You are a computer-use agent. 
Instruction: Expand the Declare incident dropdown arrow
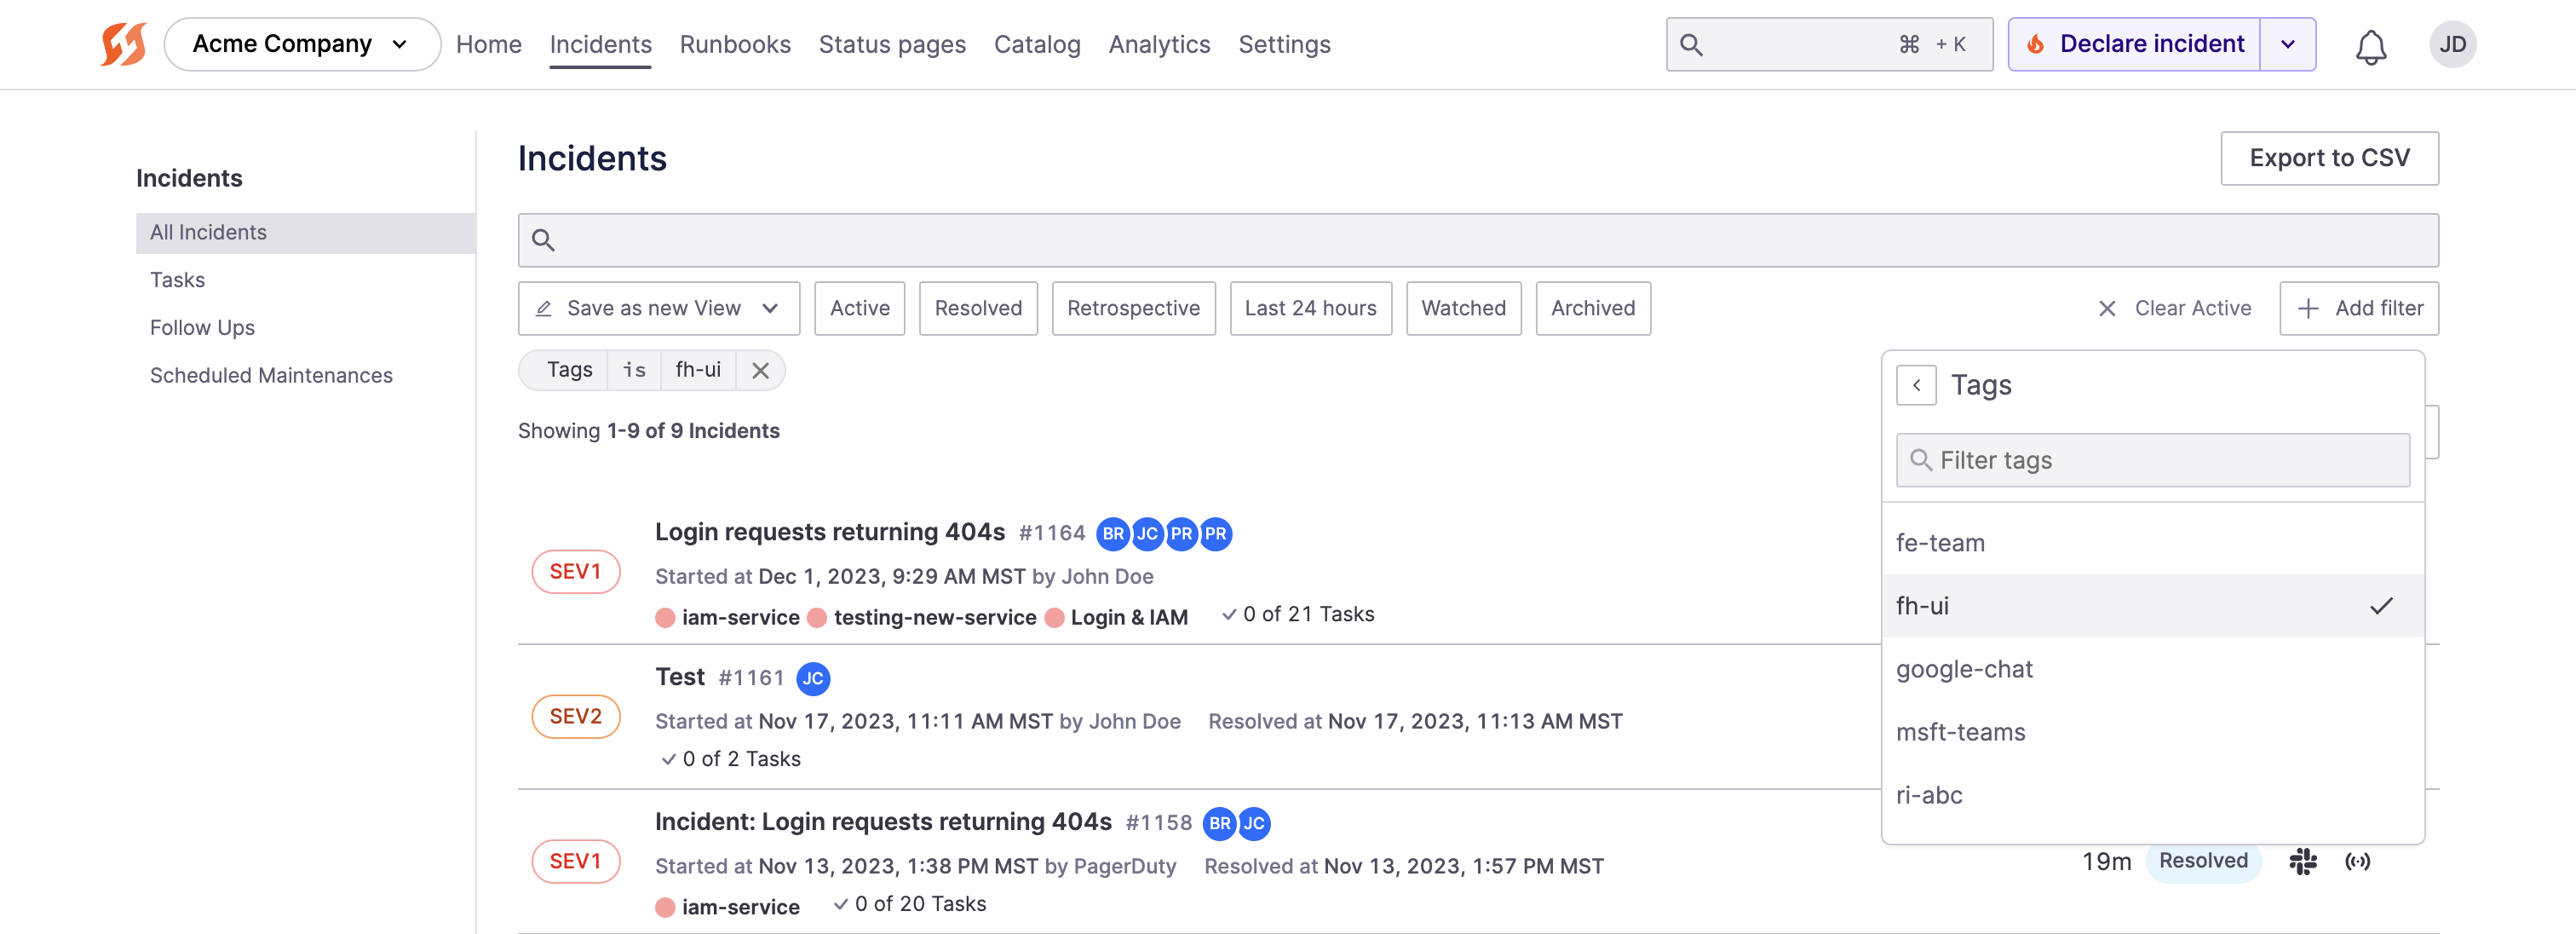tap(2287, 44)
